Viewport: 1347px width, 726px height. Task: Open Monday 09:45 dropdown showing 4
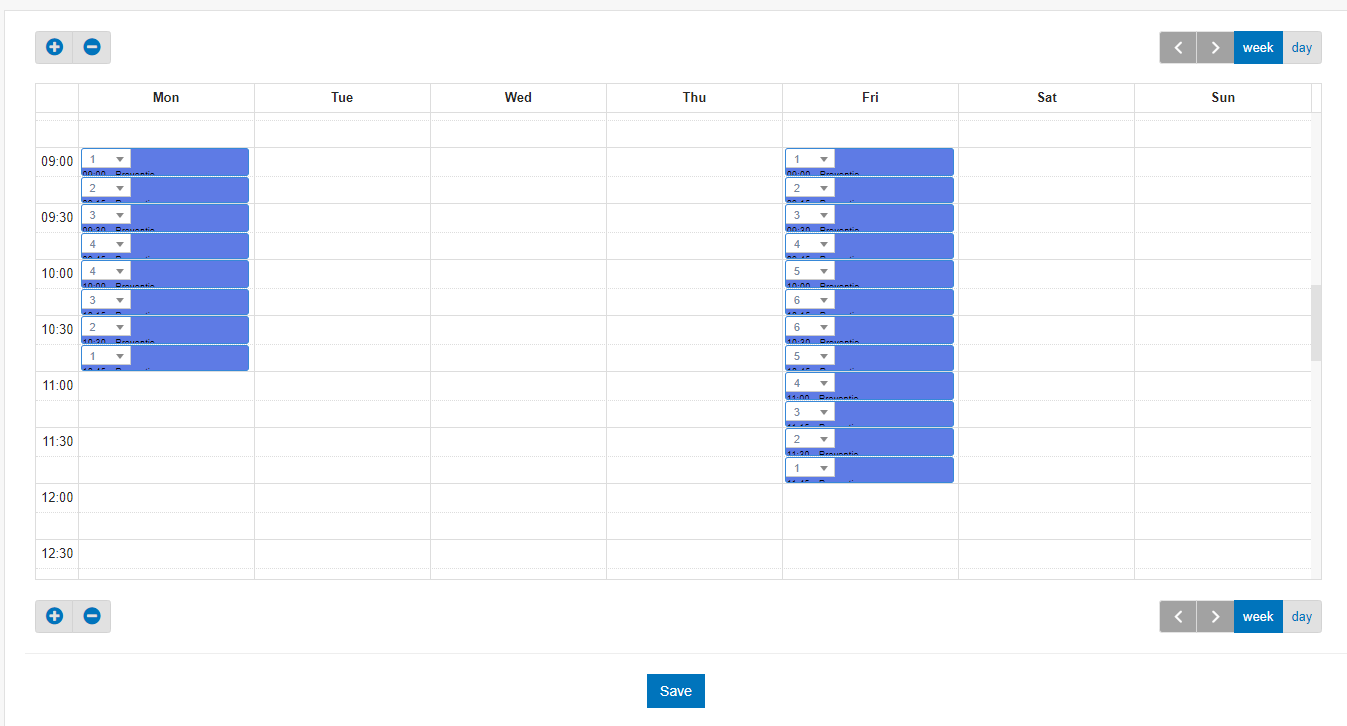pos(106,244)
